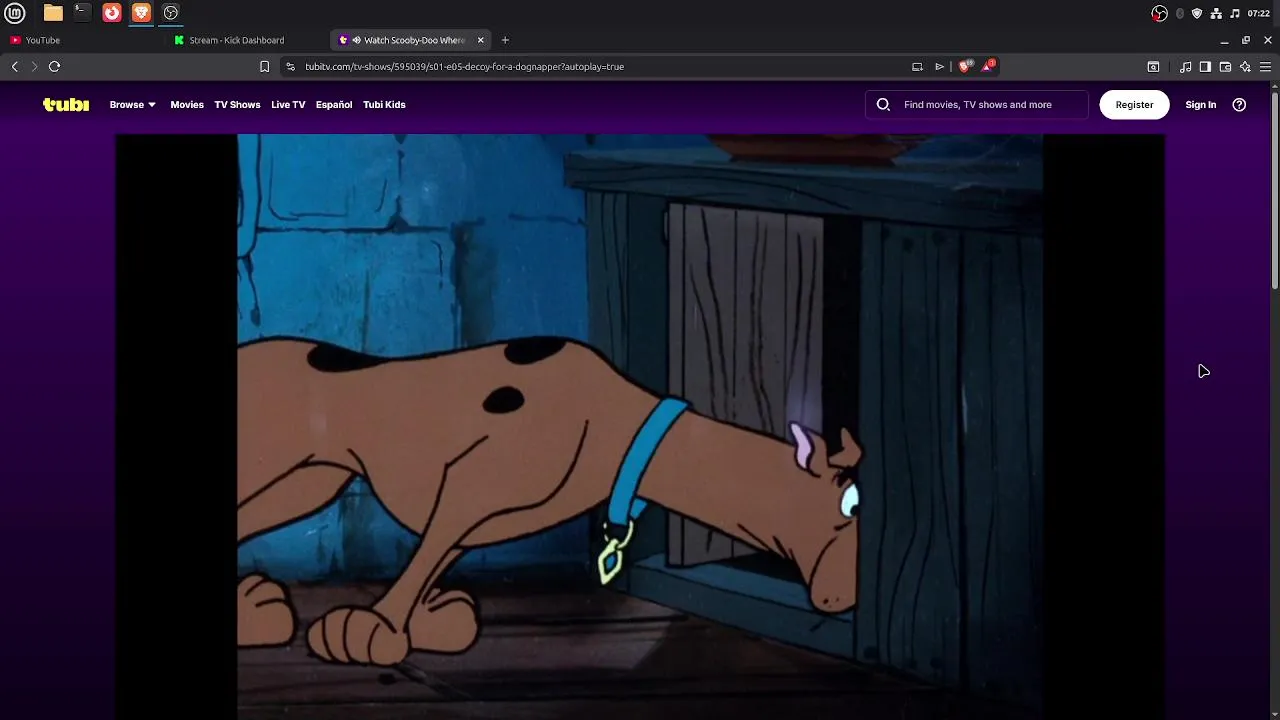This screenshot has height=720, width=1280.
Task: Click the Tubi logo
Action: pos(66,104)
